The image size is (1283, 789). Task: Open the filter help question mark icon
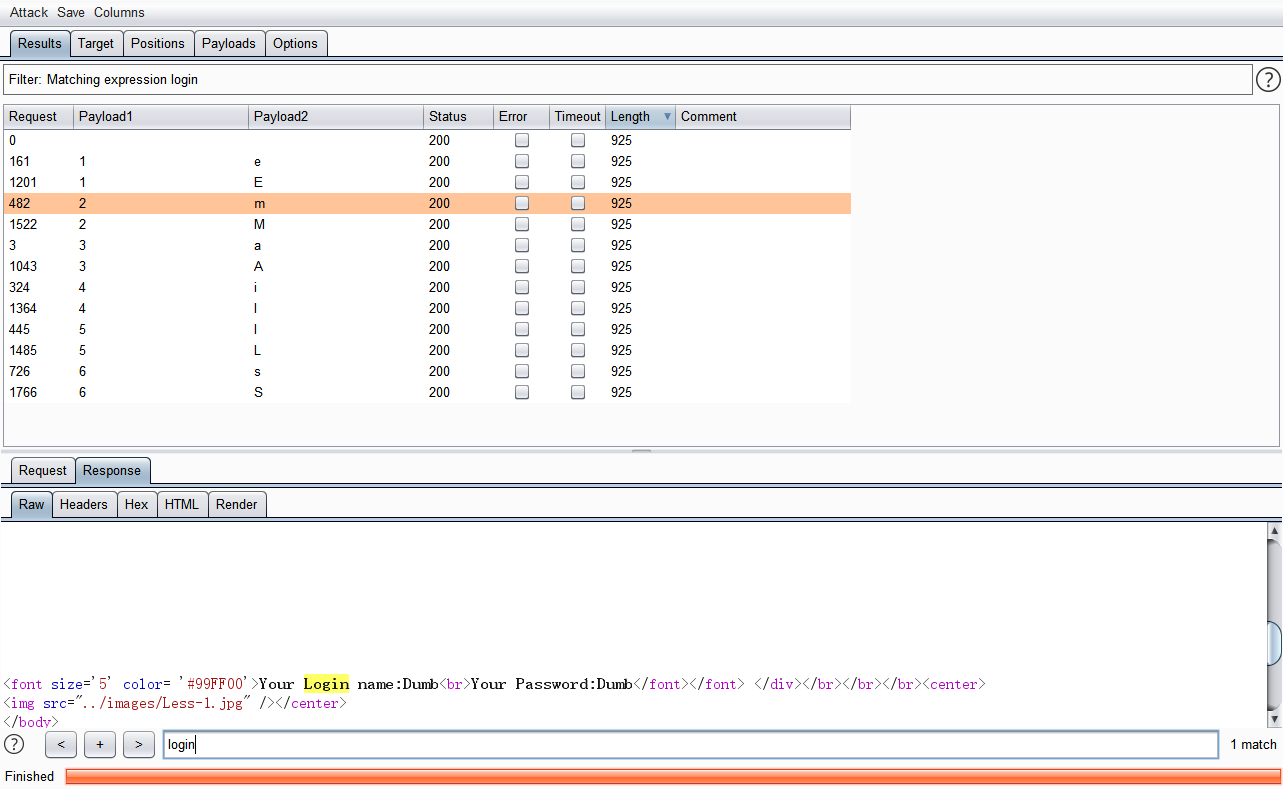coord(1268,80)
